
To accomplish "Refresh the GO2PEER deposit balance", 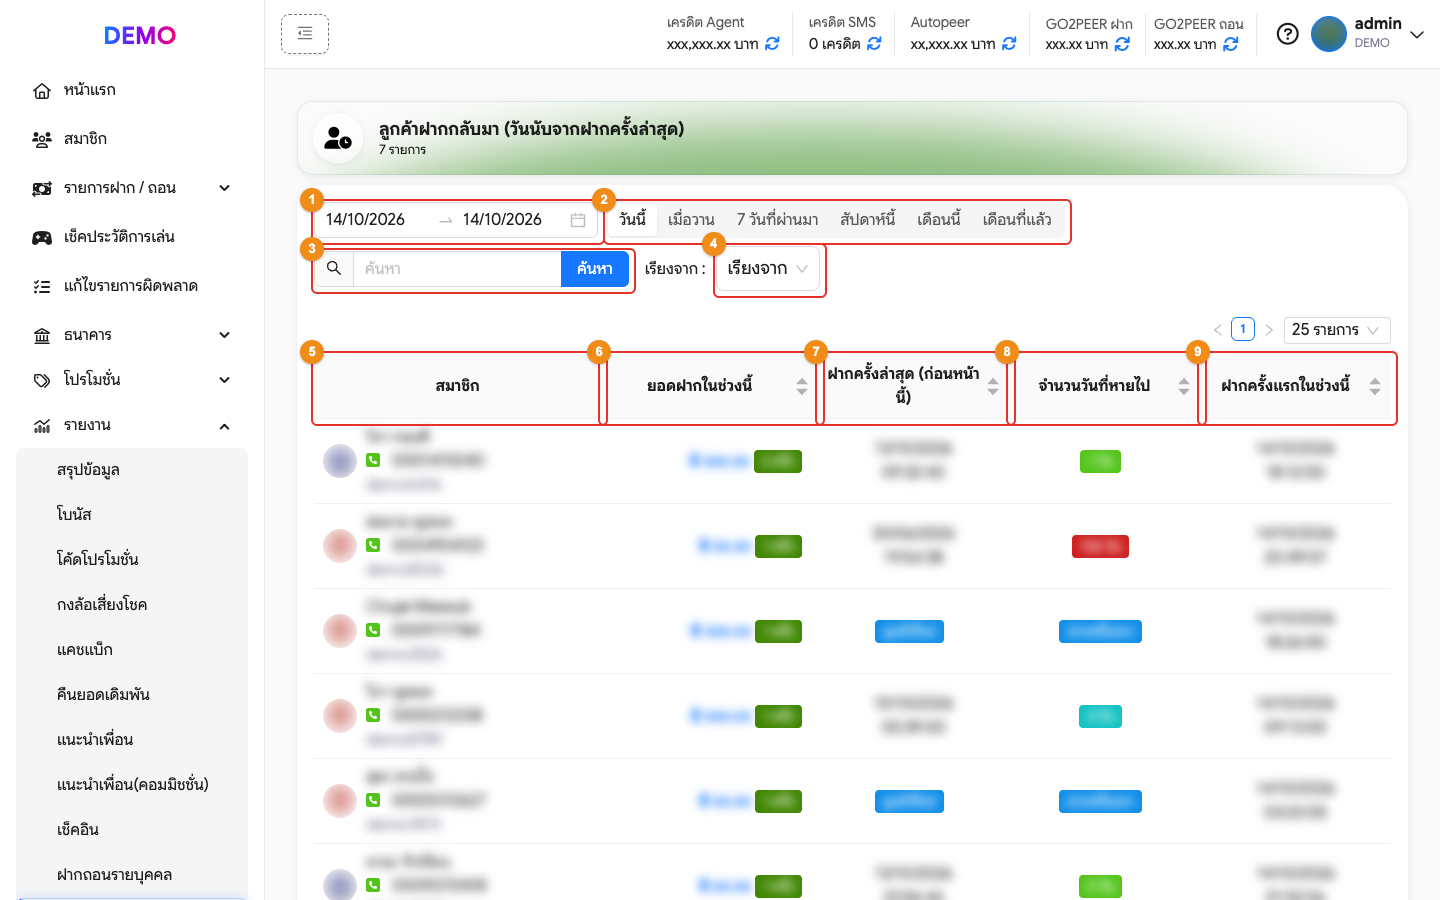I will click(1122, 44).
